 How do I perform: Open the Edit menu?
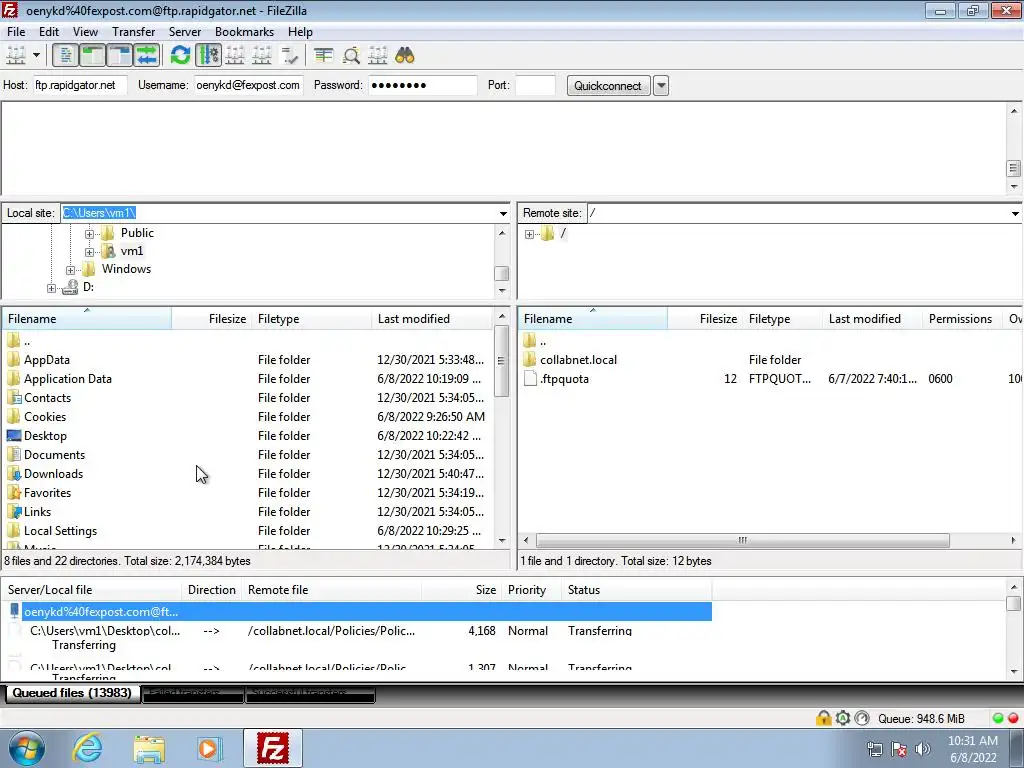pos(48,31)
